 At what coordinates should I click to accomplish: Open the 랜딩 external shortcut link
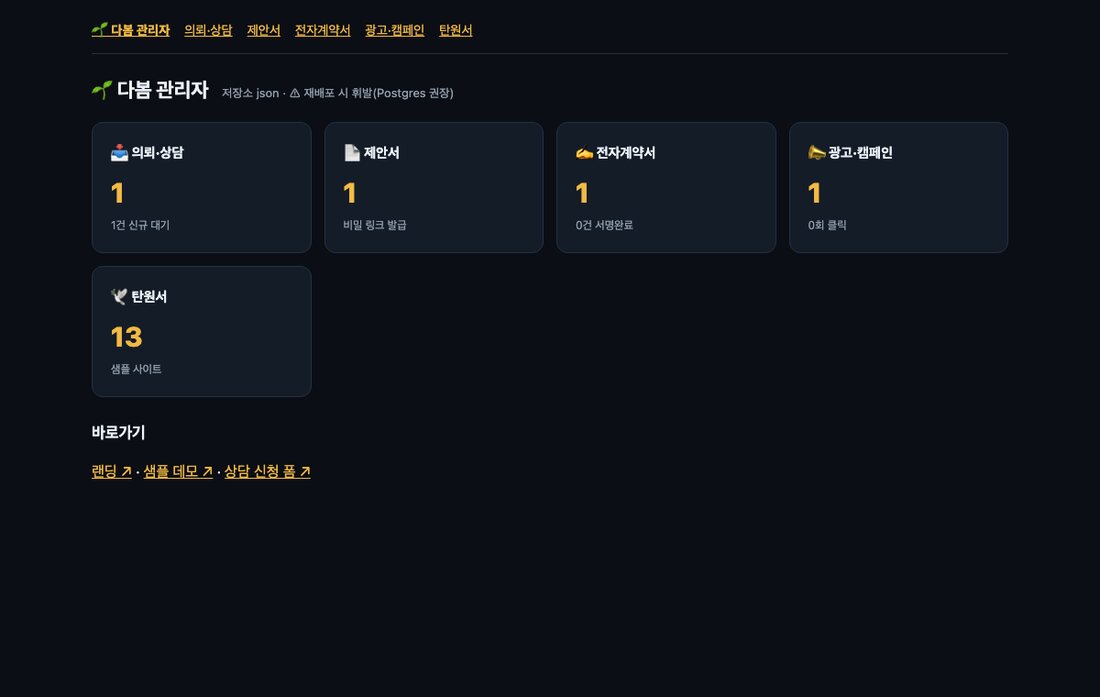coord(112,471)
